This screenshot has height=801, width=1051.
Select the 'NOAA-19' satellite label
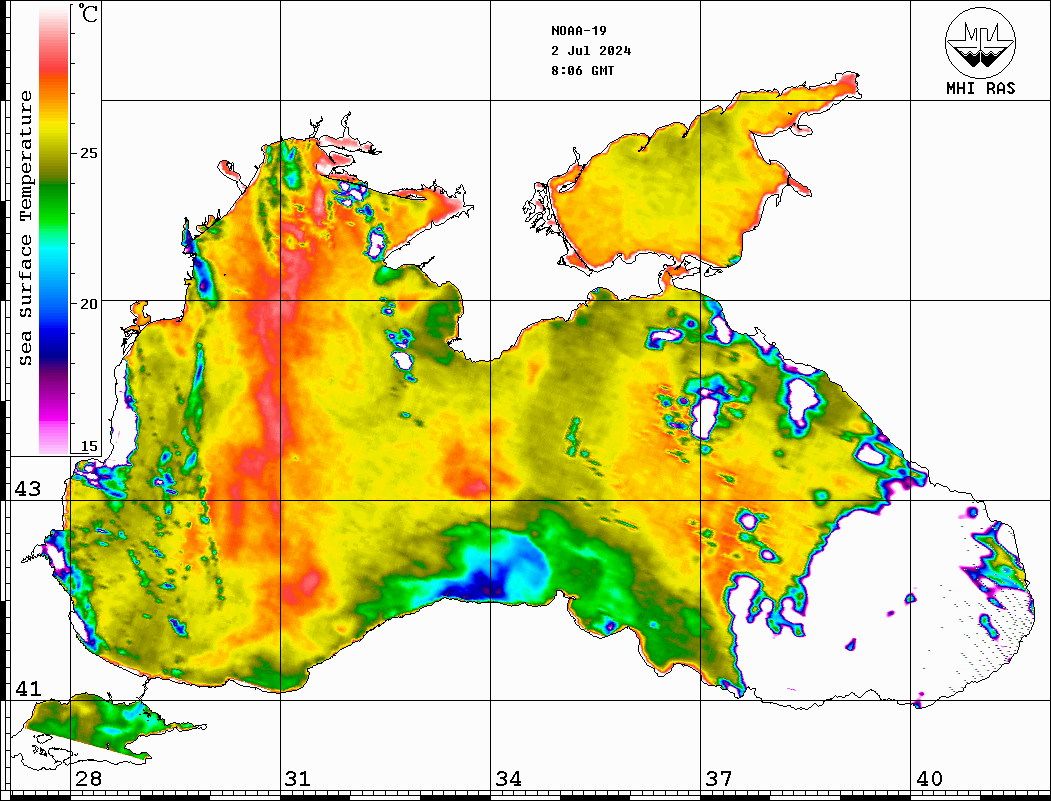coord(579,31)
